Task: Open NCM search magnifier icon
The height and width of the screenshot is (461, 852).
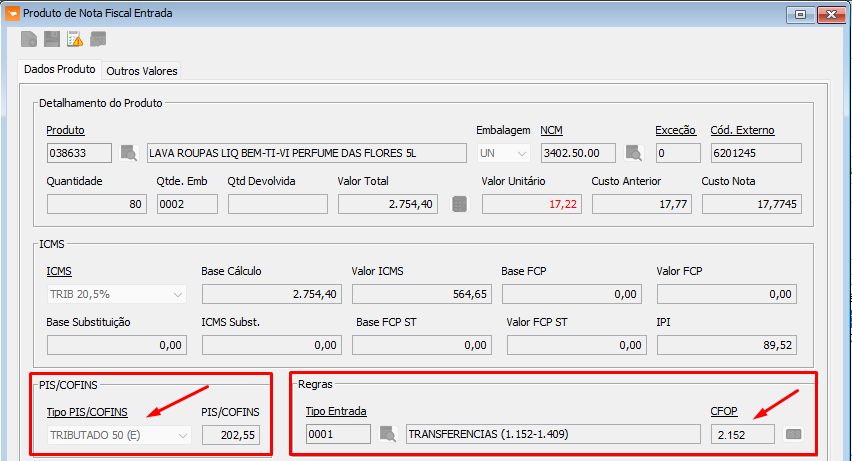Action: click(x=633, y=153)
